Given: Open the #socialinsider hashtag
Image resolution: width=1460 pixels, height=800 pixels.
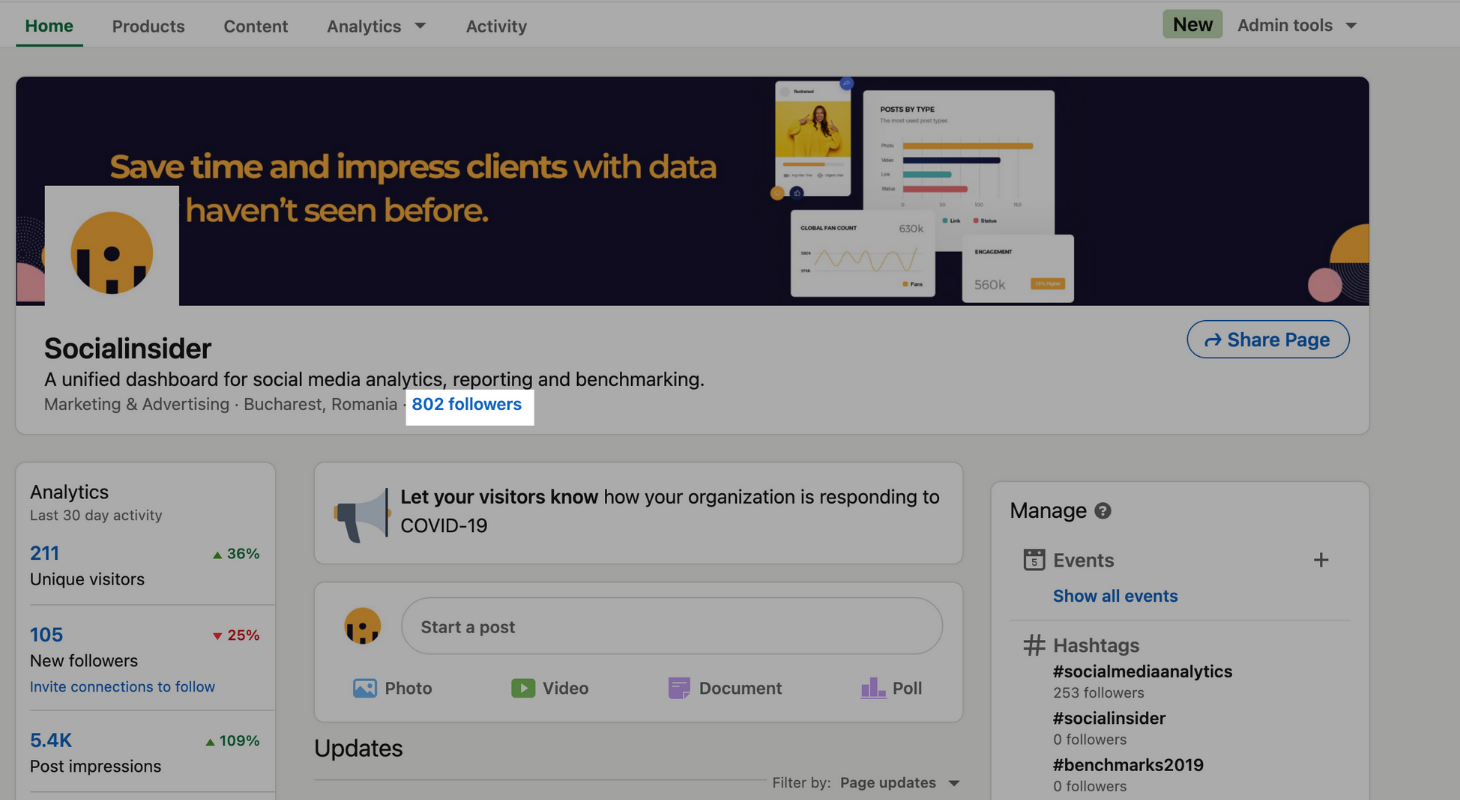Looking at the screenshot, I should (x=1109, y=718).
